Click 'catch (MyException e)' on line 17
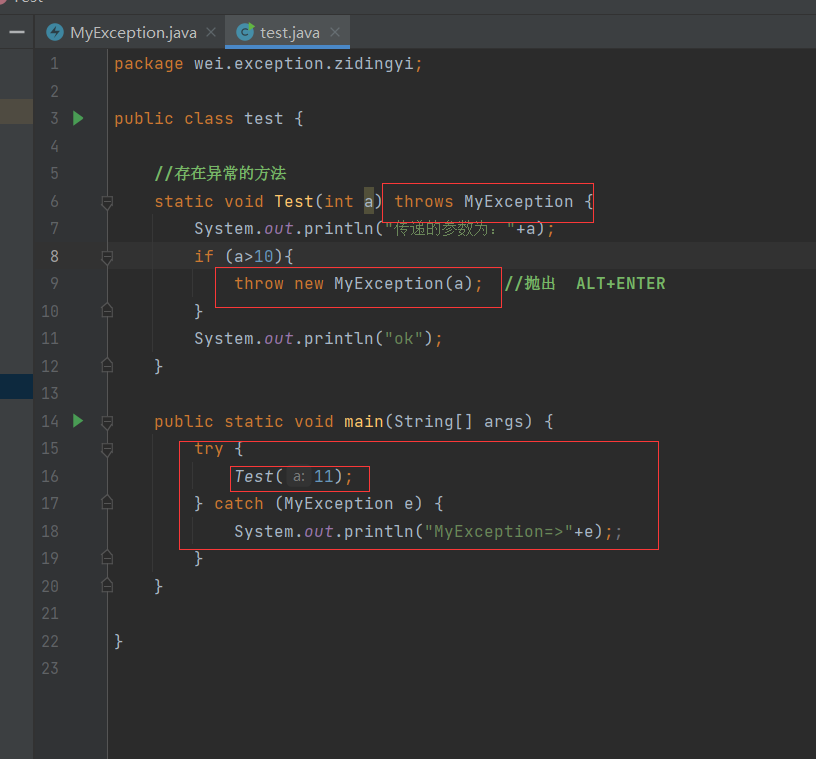Screen dimensions: 816x759 click(x=318, y=504)
